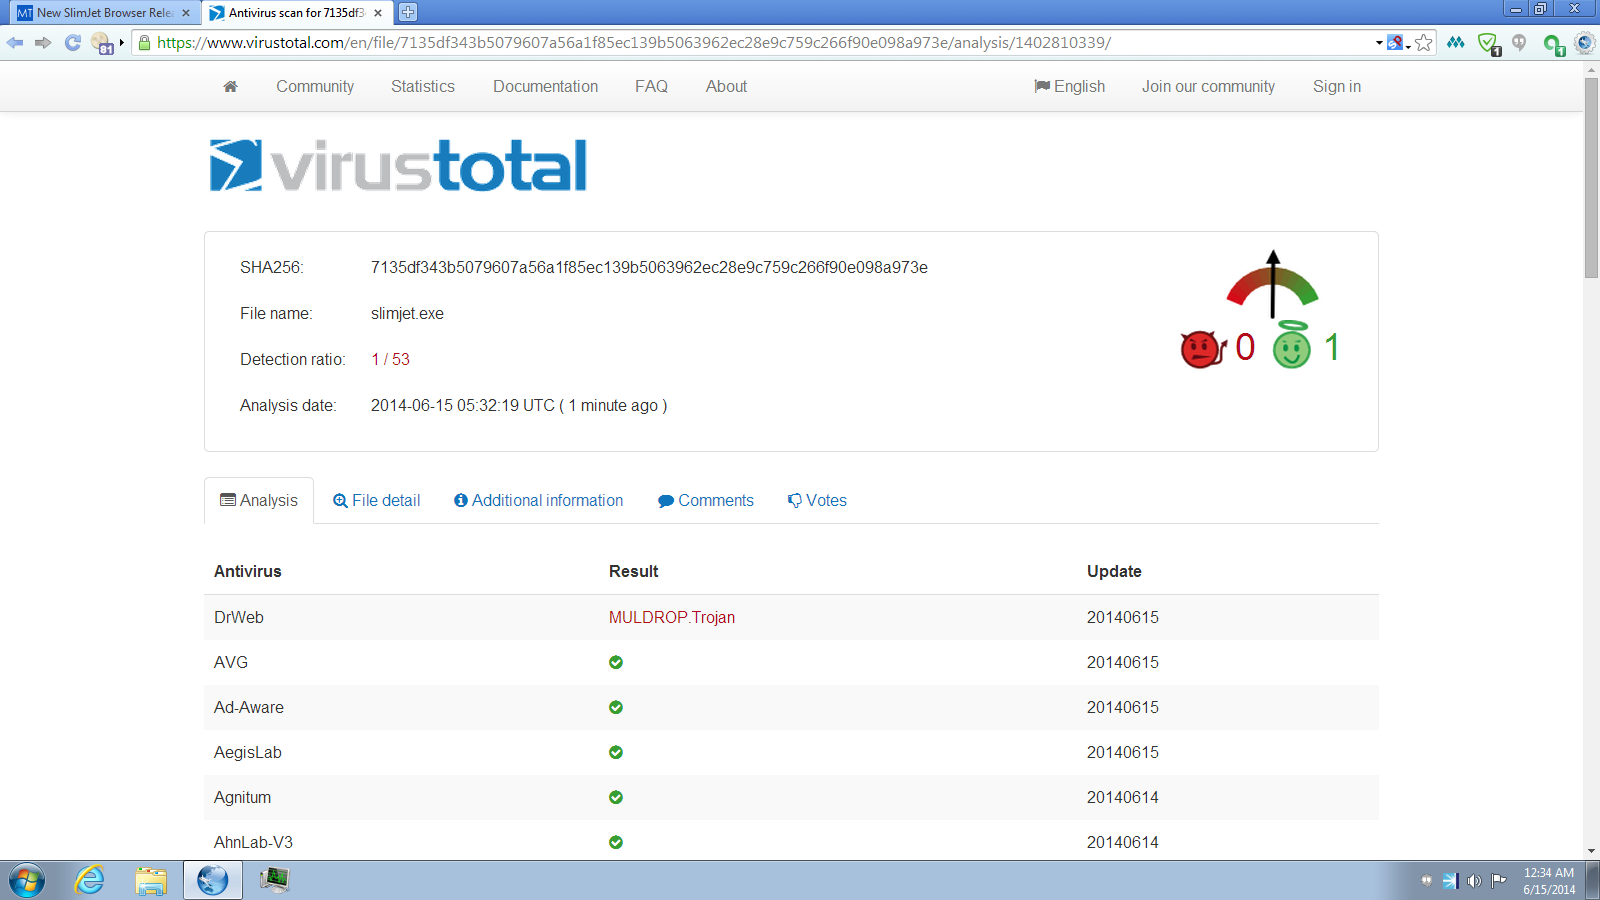
Task: Click the AegisLab antivirus name
Action: 248,753
